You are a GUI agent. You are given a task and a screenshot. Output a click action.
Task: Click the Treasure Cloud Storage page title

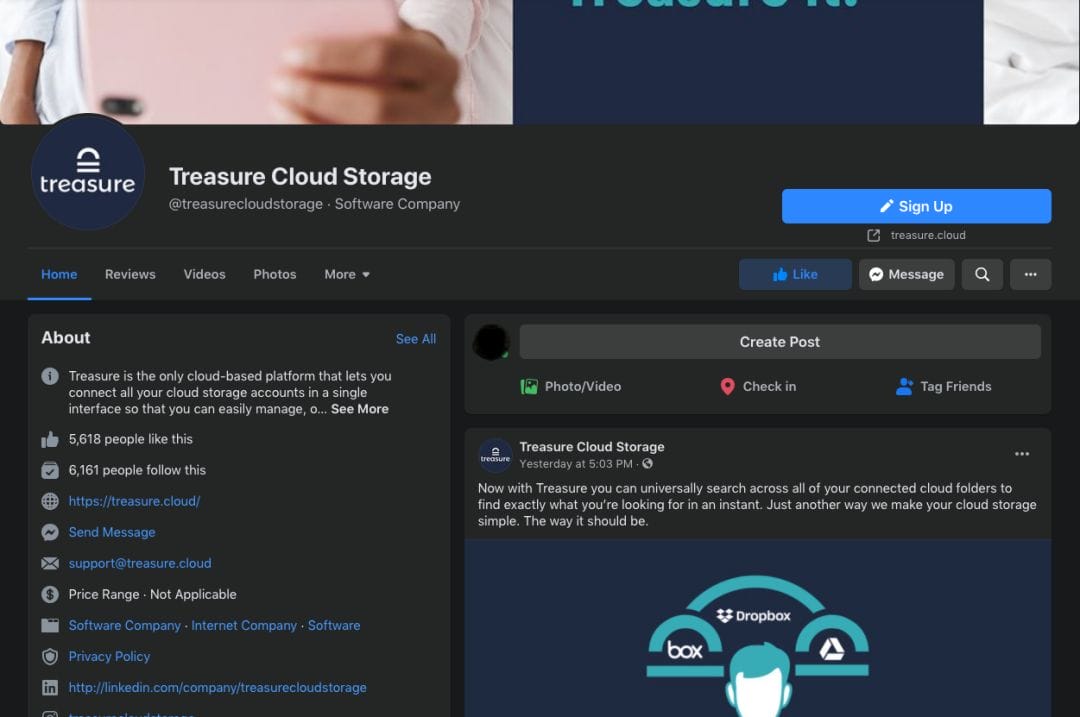point(300,176)
